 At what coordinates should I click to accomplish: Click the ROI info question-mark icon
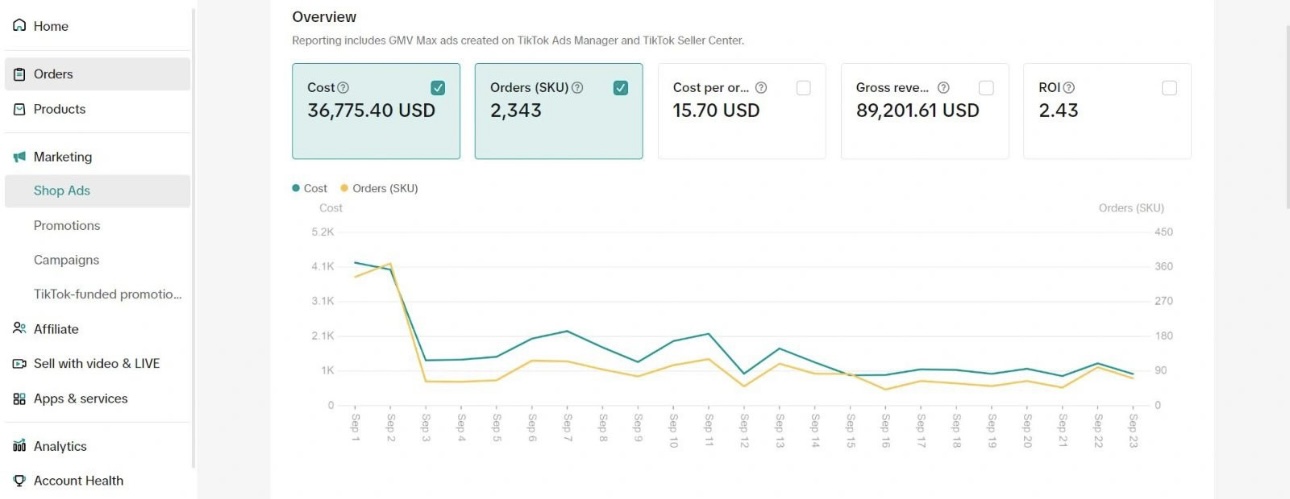point(1069,88)
